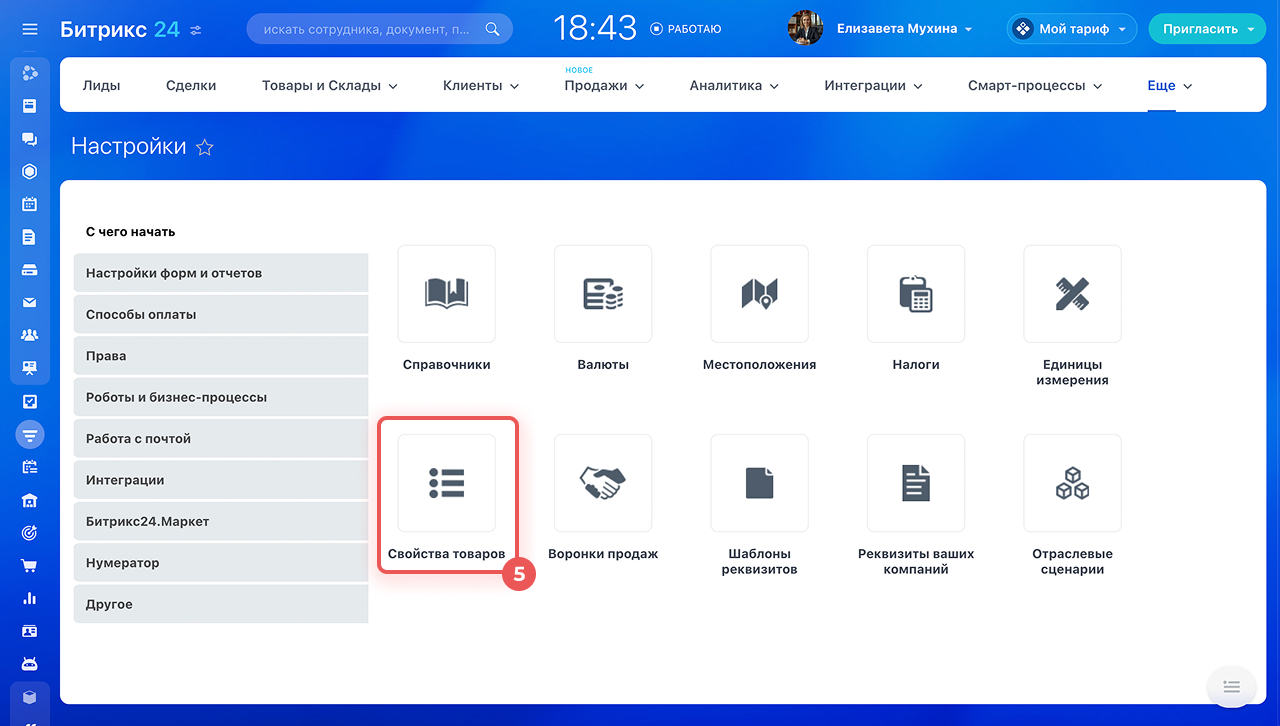The width and height of the screenshot is (1280, 726).
Task: Open the hexagon sidebar icon
Action: click(30, 171)
